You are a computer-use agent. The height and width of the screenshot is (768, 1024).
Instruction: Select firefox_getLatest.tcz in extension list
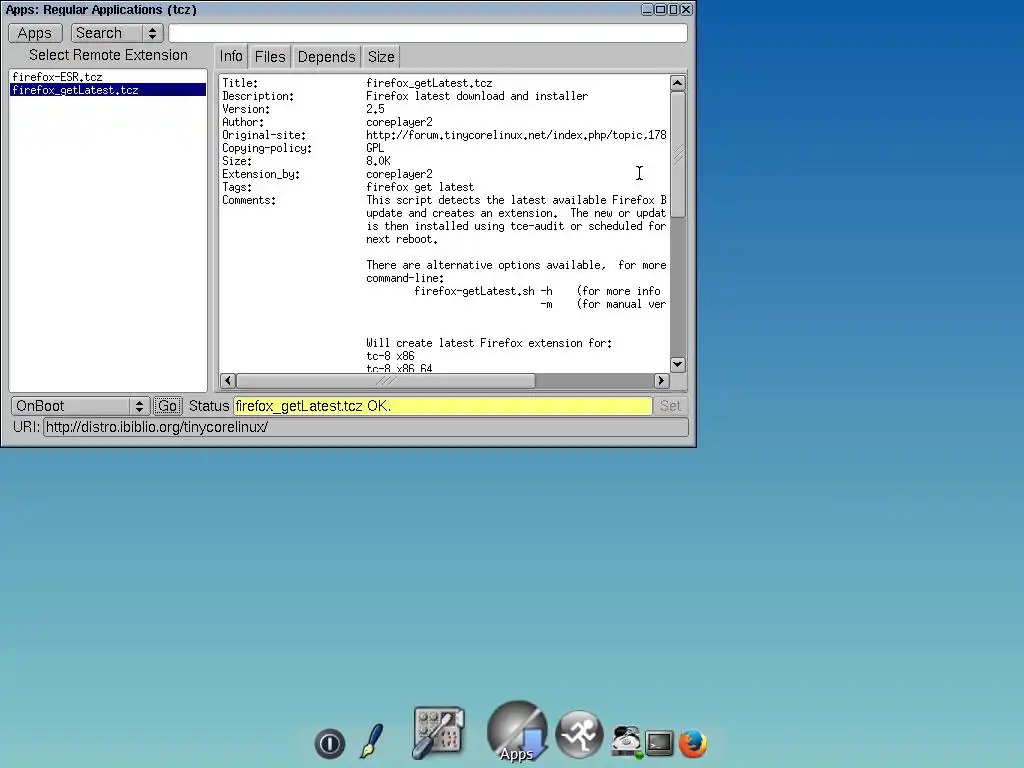108,89
